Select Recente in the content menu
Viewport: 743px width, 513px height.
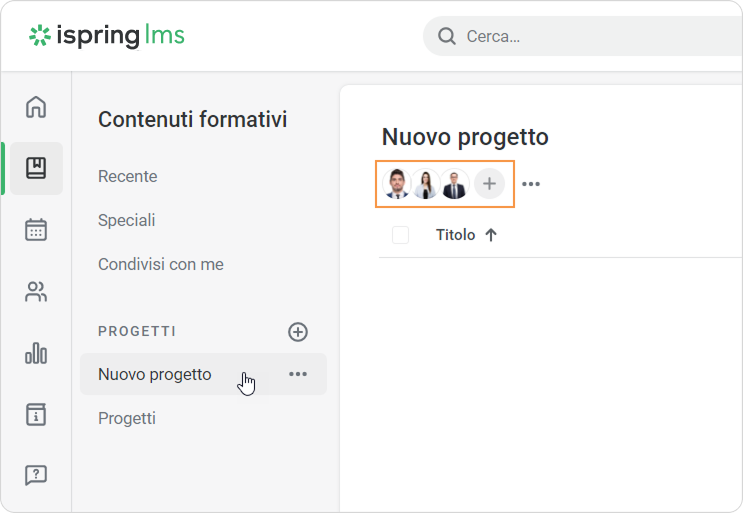point(128,177)
